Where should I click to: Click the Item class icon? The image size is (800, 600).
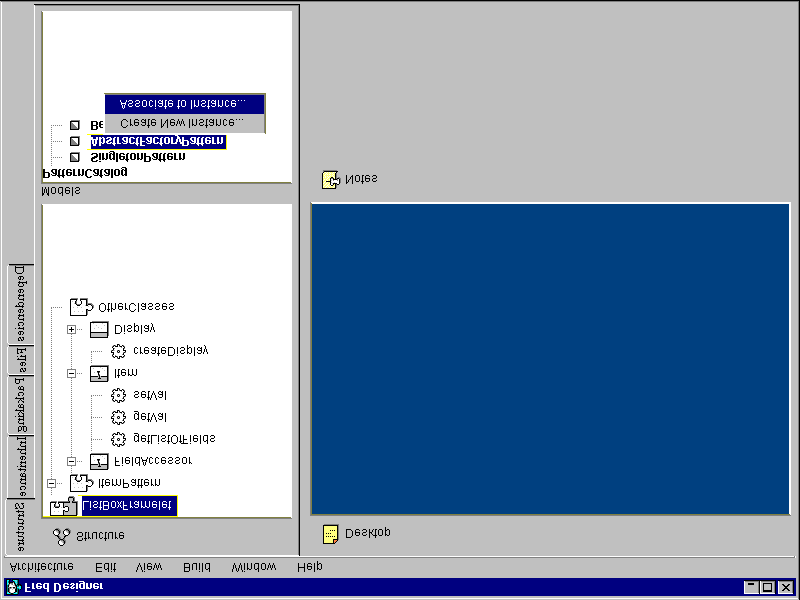[x=99, y=373]
